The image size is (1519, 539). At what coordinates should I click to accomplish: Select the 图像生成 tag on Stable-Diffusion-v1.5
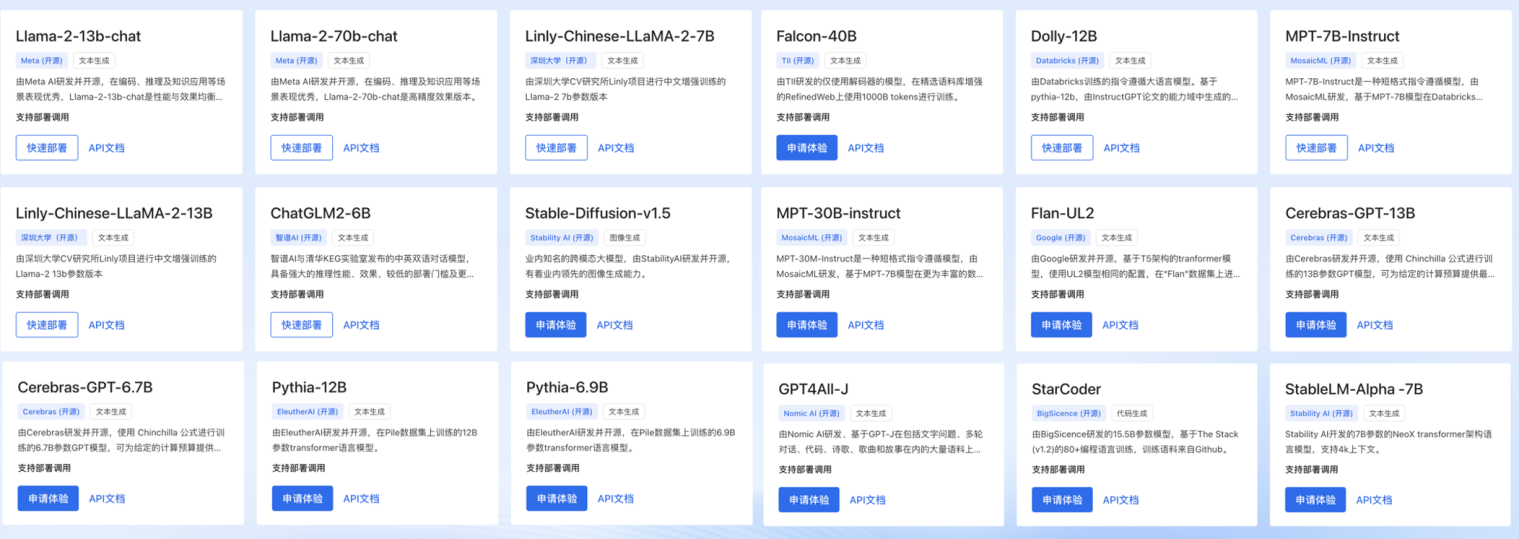(x=625, y=238)
